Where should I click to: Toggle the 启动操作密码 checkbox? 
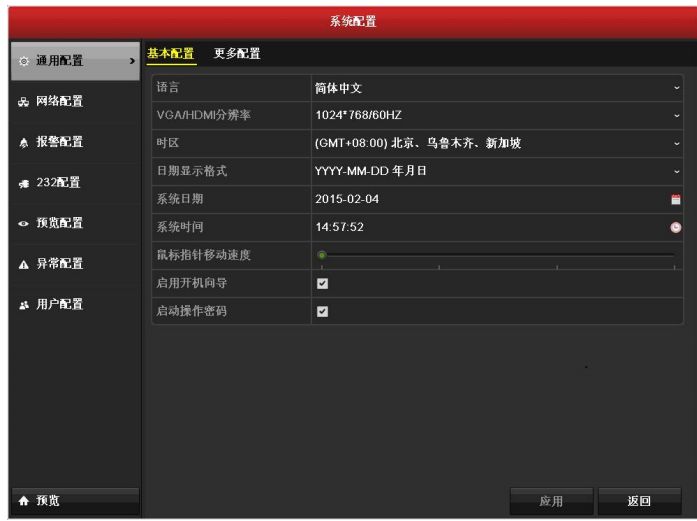pyautogui.click(x=322, y=312)
